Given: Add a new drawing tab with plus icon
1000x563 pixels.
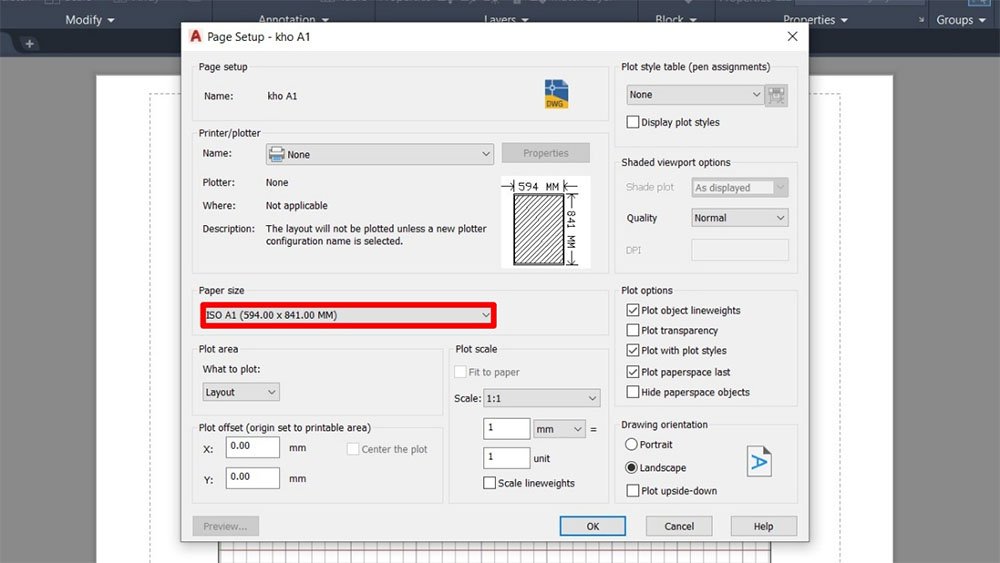Looking at the screenshot, I should [x=29, y=43].
